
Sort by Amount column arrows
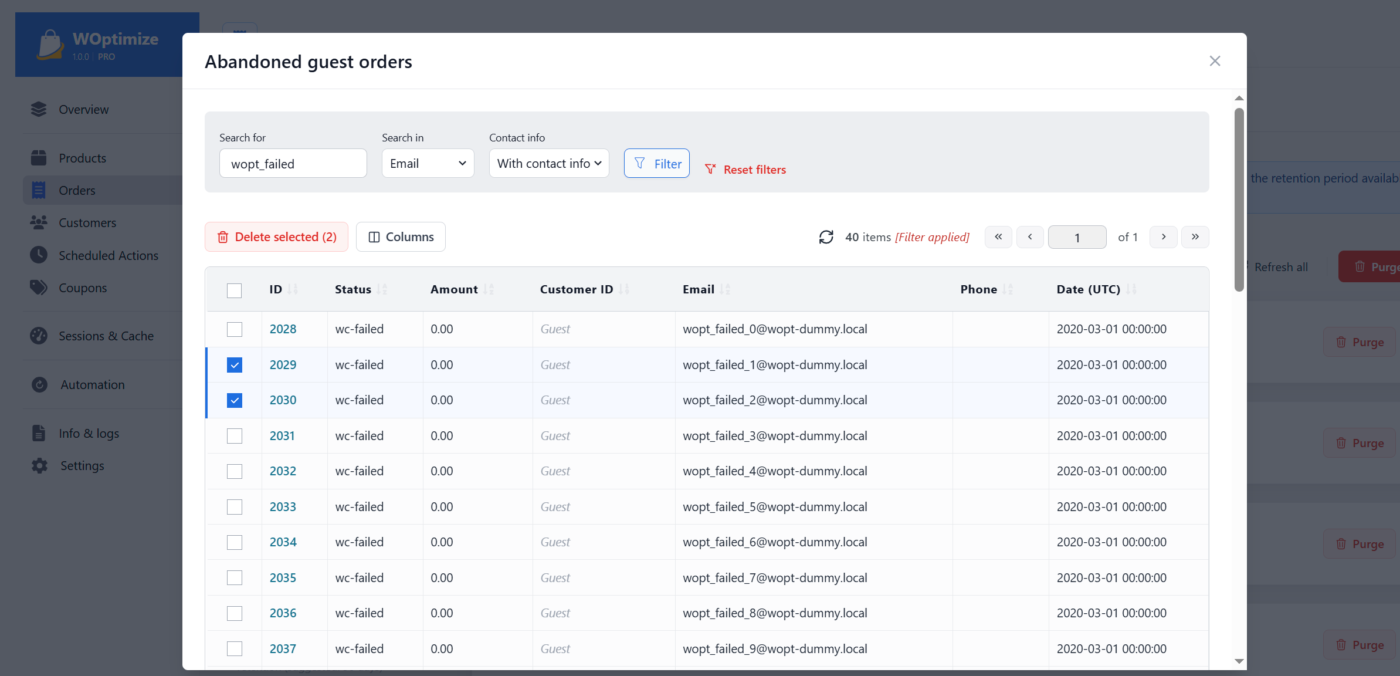[x=489, y=290]
